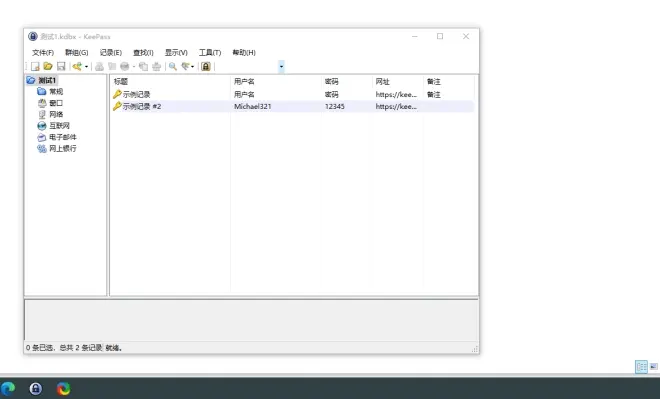Click the copy URL toolbar icon
The image size is (660, 399).
coord(144,66)
